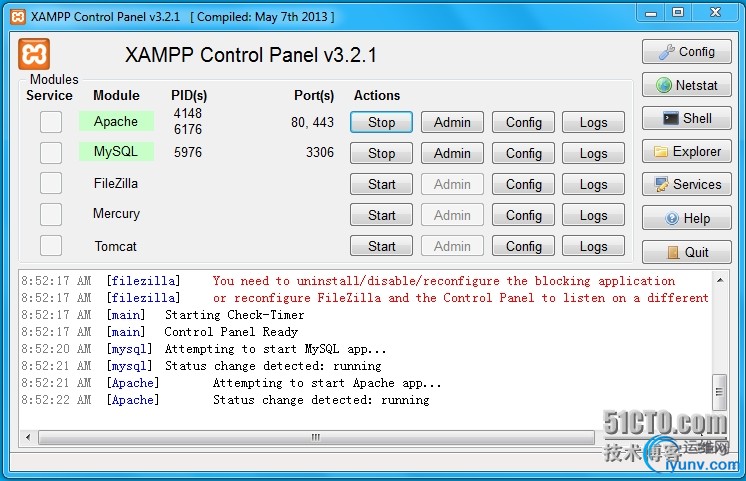Open Mercury Config options
The height and width of the screenshot is (481, 746).
pyautogui.click(x=523, y=215)
